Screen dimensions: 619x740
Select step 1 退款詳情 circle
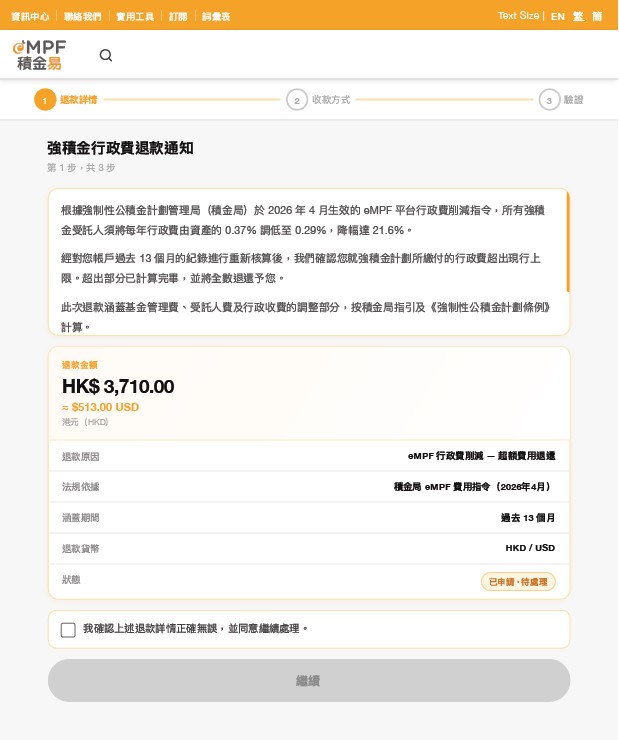45,100
